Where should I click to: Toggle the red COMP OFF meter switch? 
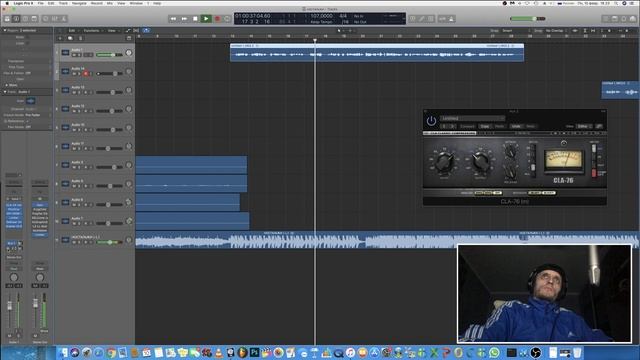tap(594, 173)
